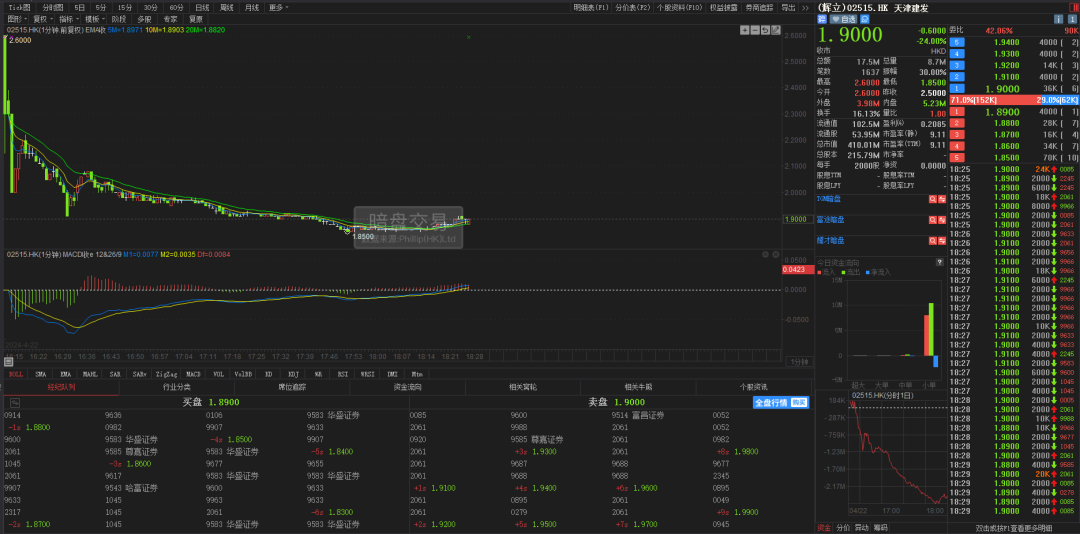This screenshot has height=534, width=1080.
Task: Click green 流出 legend swatch
Action: [x=842, y=272]
